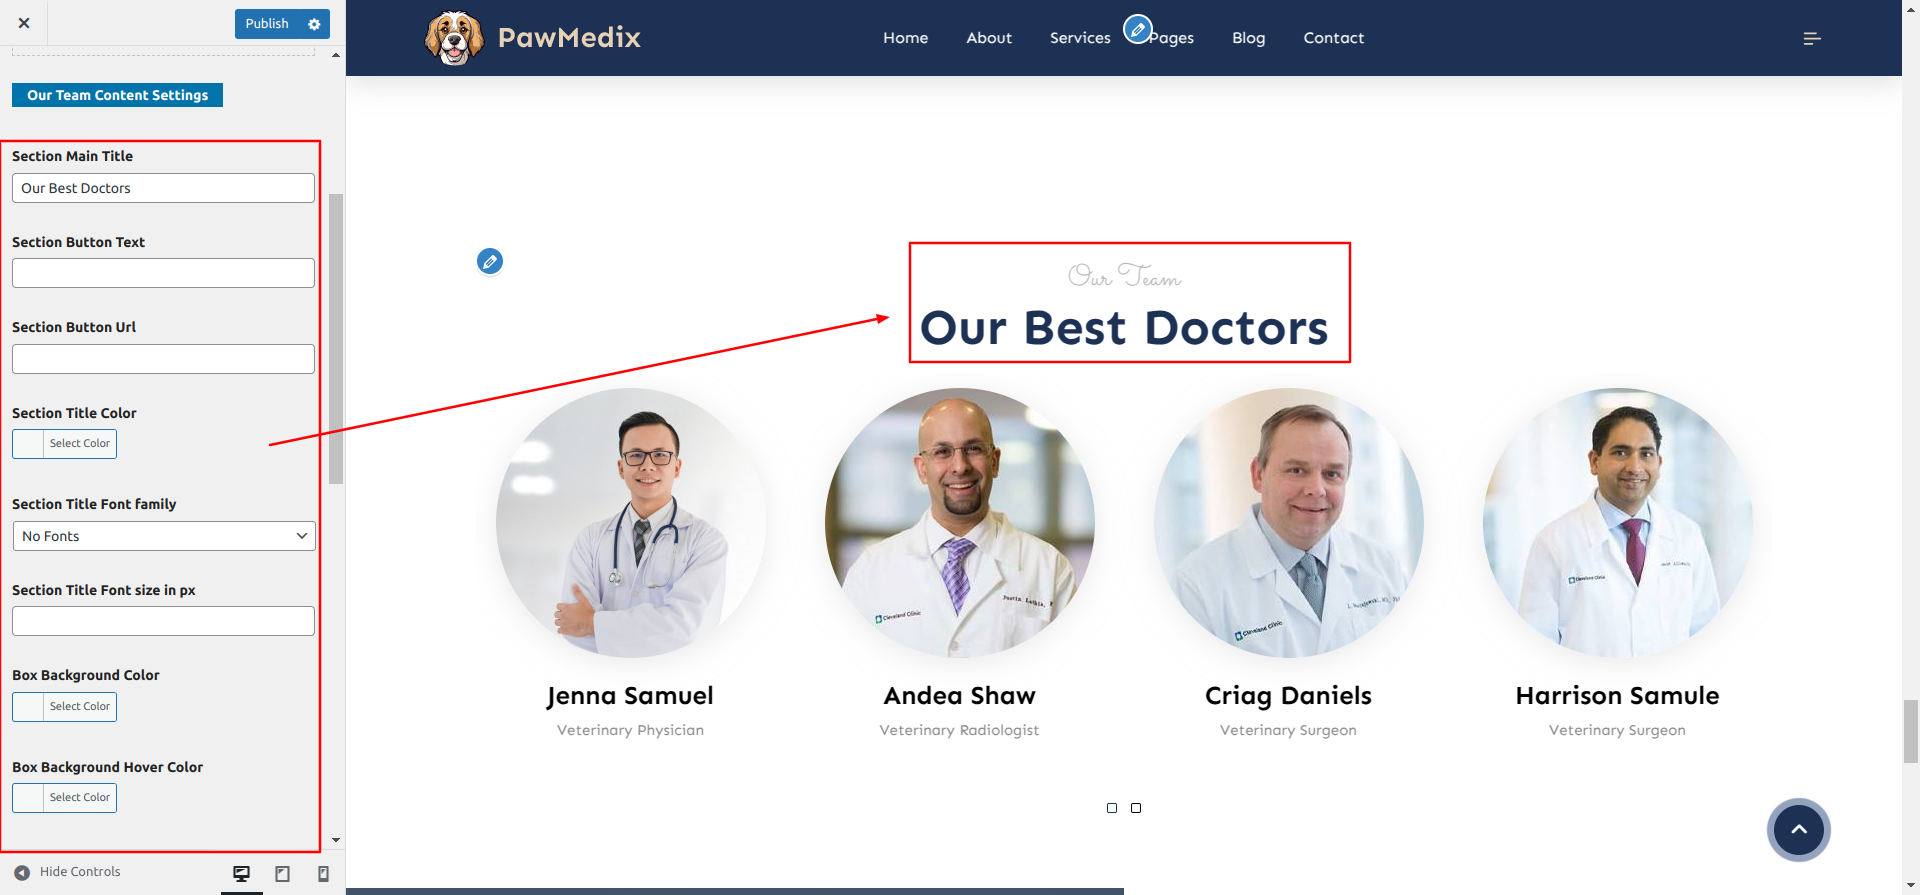This screenshot has width=1920, height=895.
Task: Open the hamburger menu icon in header
Action: point(1812,38)
